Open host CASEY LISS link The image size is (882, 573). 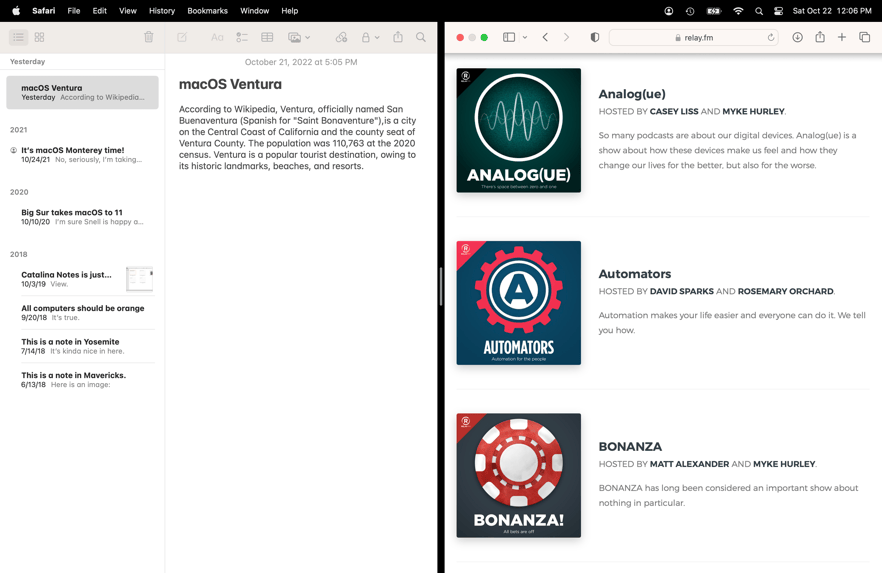674,111
